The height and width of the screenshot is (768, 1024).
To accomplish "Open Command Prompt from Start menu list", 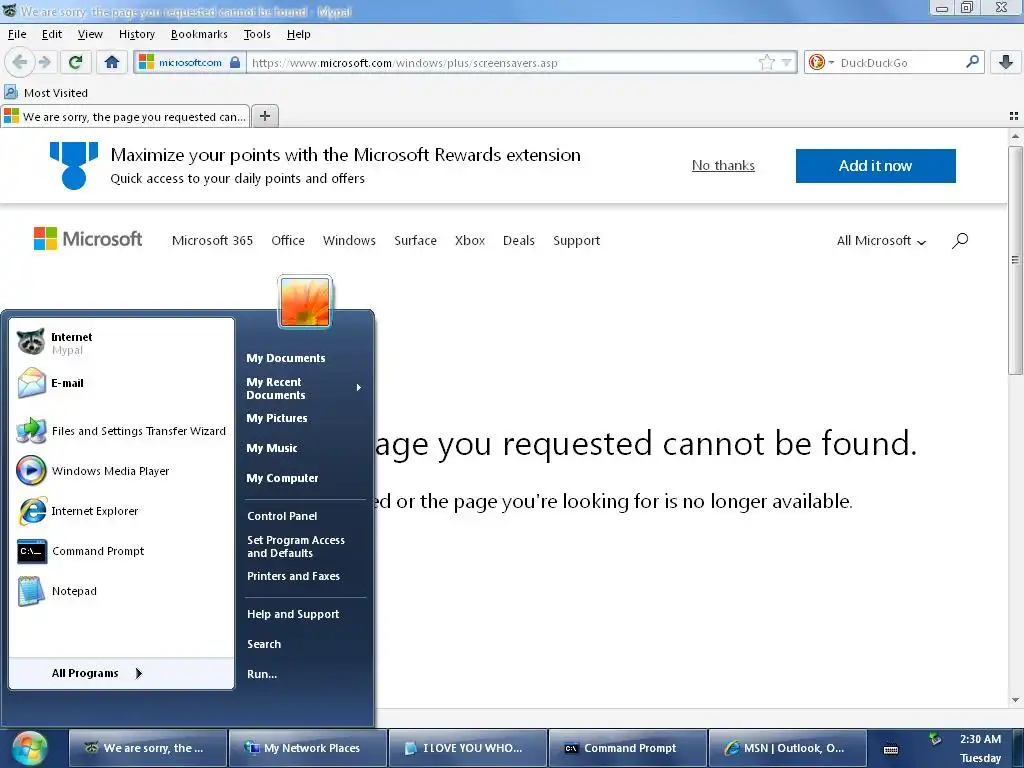I will point(121,551).
